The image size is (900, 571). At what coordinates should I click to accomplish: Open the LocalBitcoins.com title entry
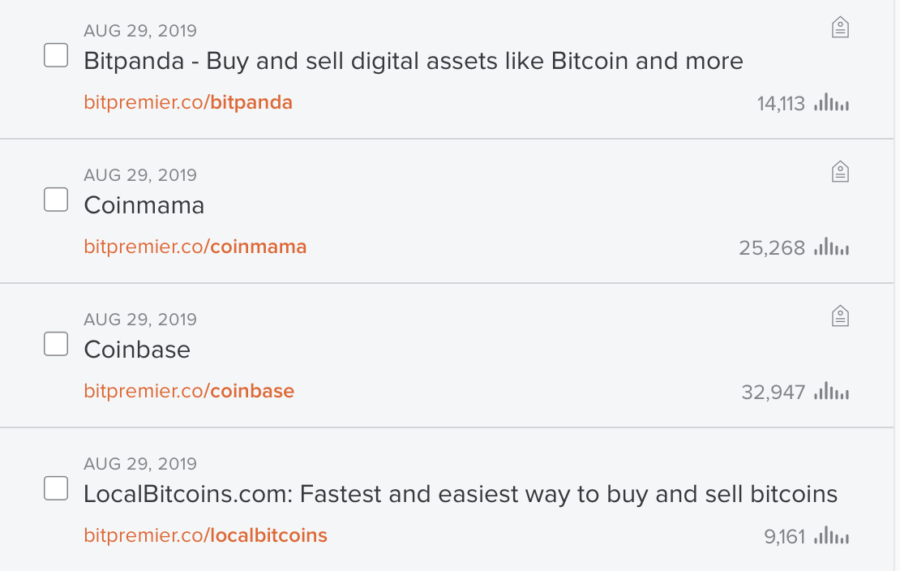[460, 494]
